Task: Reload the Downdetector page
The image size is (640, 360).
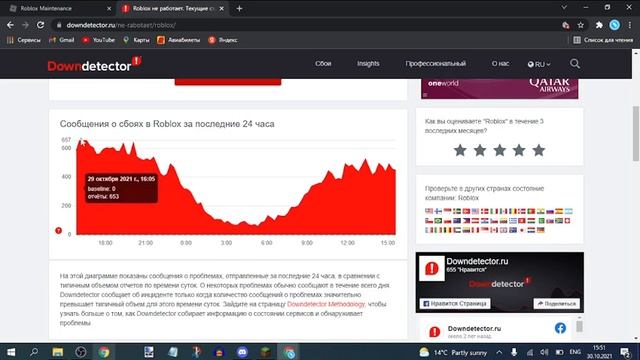Action: [x=40, y=25]
